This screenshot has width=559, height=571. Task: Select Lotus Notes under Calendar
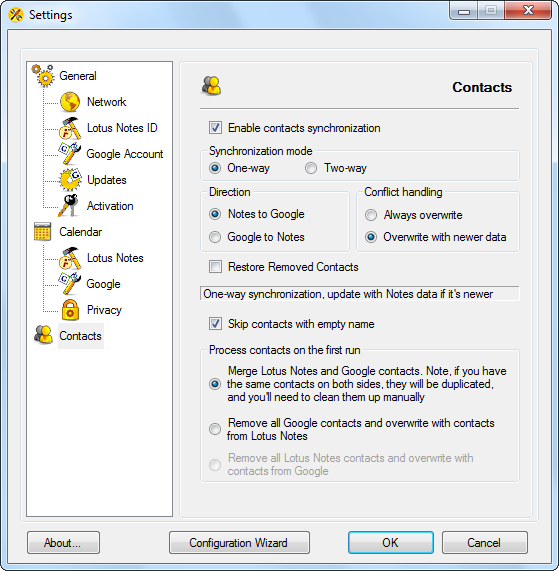(115, 258)
